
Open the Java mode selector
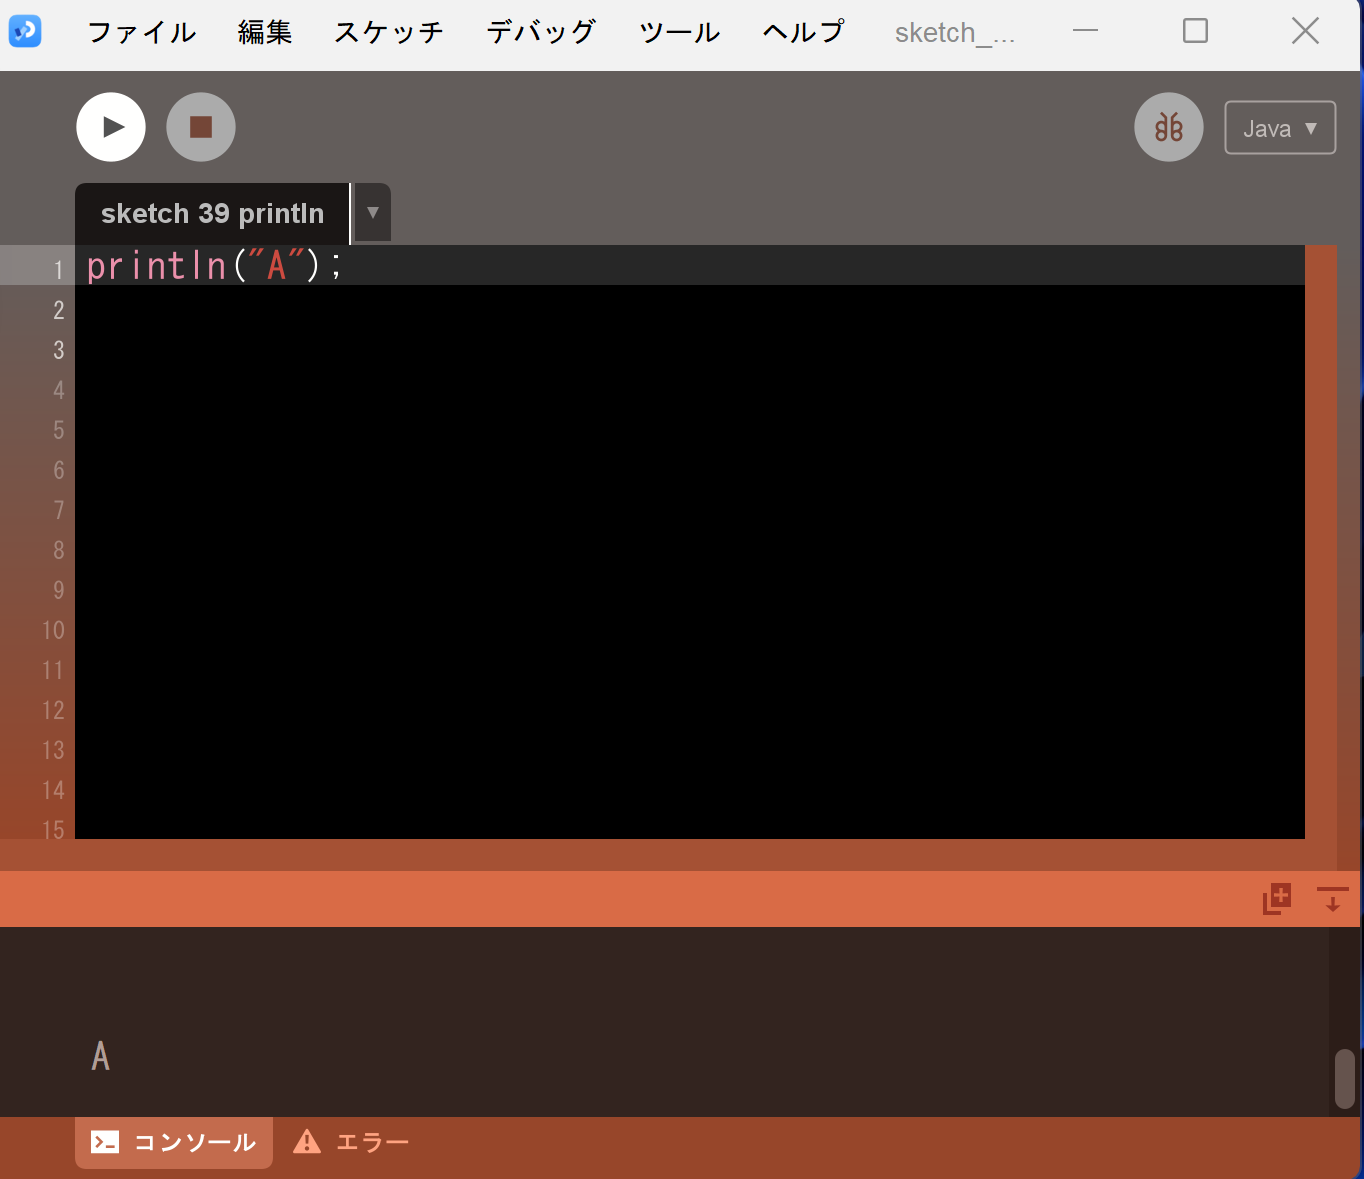click(1280, 127)
